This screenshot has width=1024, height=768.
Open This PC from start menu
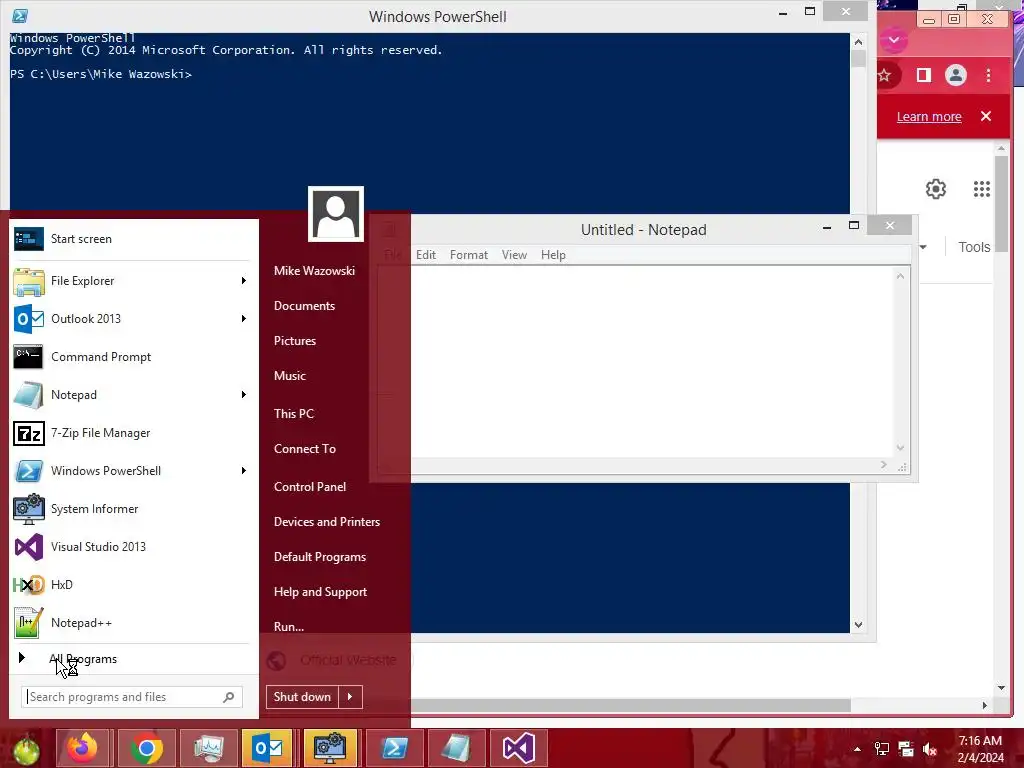[x=294, y=414]
